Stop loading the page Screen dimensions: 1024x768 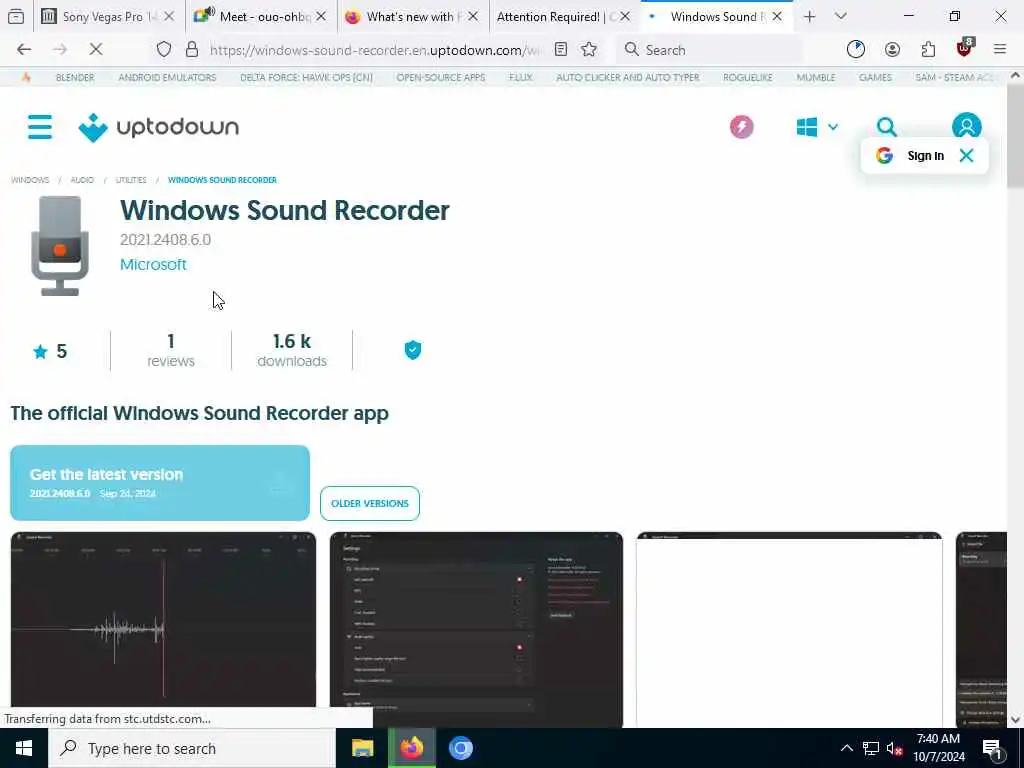tap(95, 49)
